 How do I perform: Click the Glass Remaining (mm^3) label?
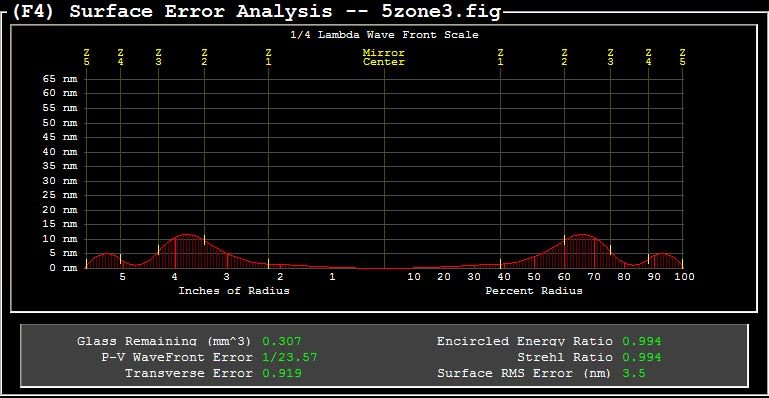[x=164, y=341]
